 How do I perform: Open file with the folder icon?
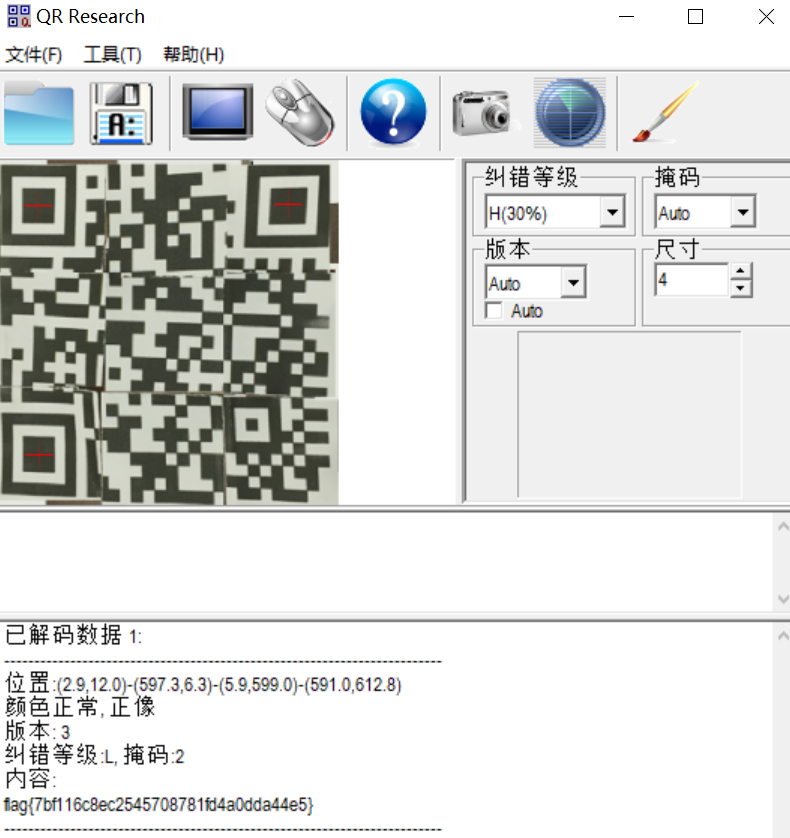tap(38, 113)
